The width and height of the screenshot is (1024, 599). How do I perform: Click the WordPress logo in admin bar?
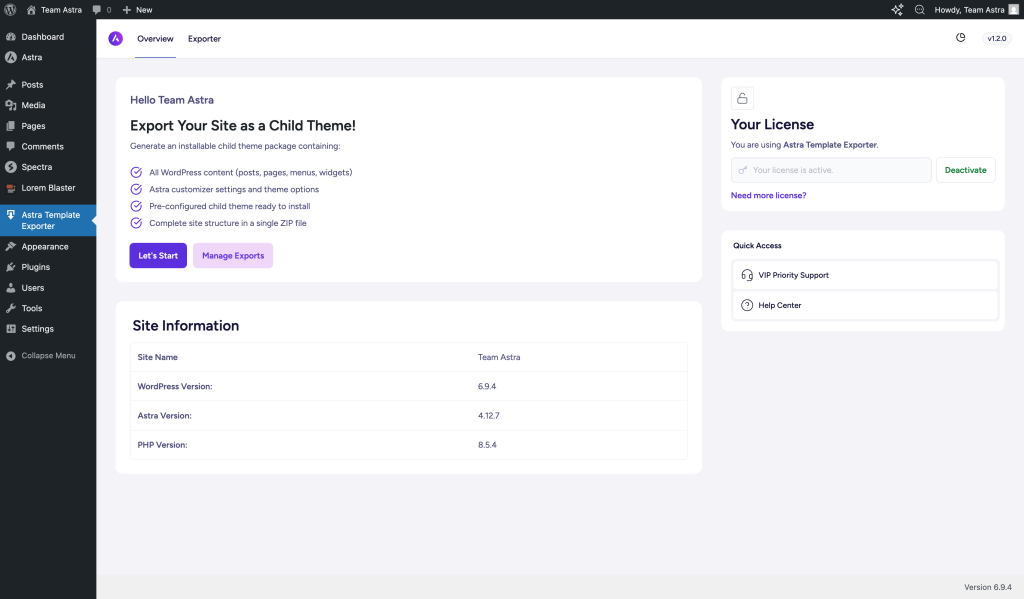[10, 9]
